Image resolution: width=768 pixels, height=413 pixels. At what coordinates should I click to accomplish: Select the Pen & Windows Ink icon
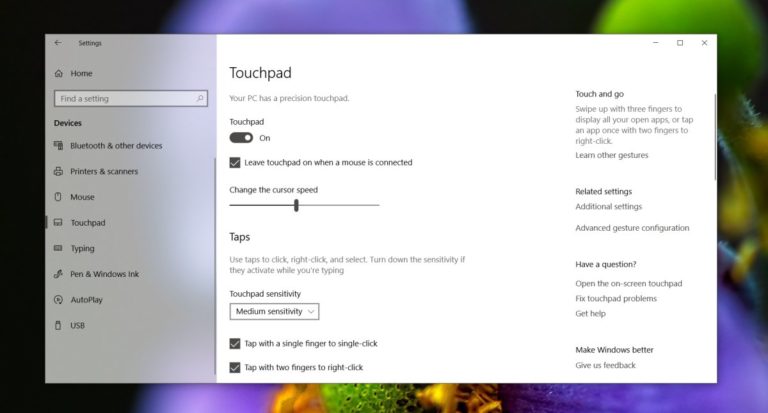58,274
